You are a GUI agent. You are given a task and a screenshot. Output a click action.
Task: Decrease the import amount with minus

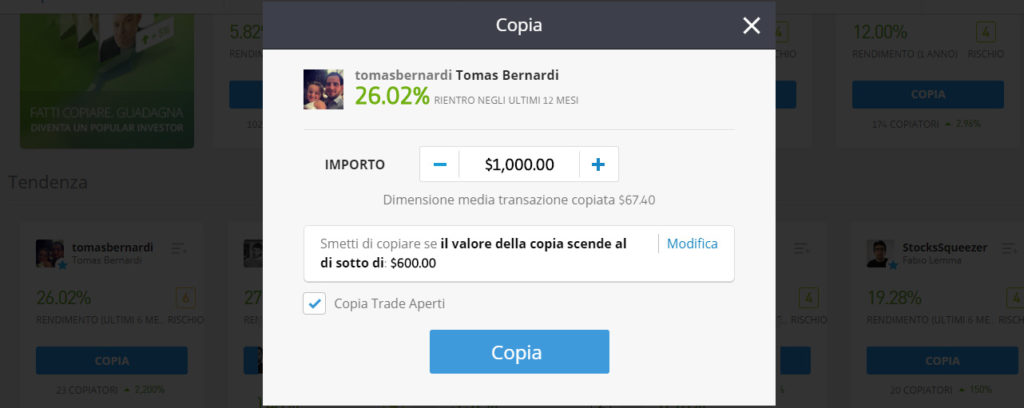(440, 165)
